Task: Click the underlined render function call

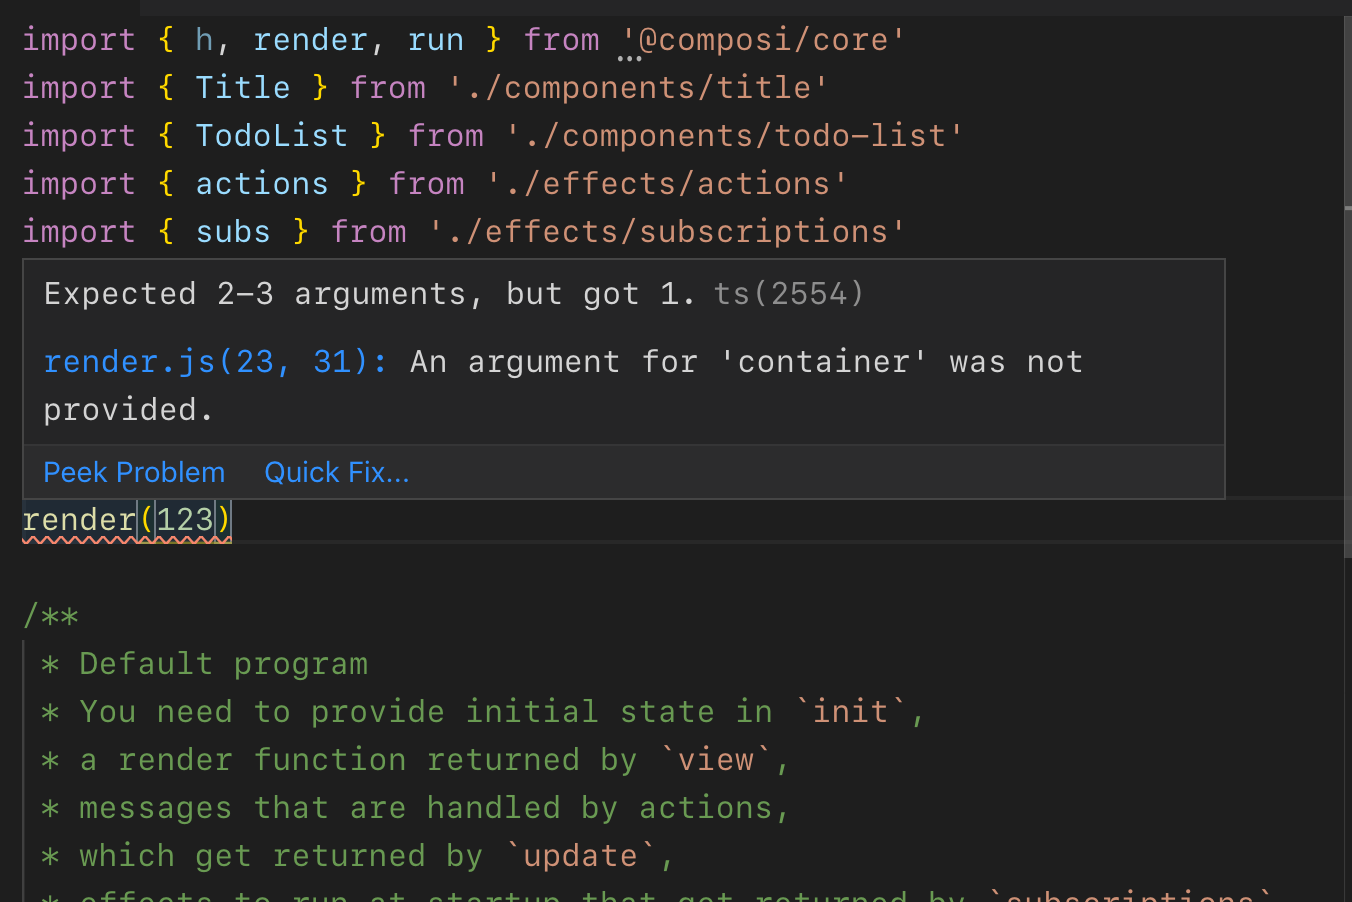Action: click(78, 519)
